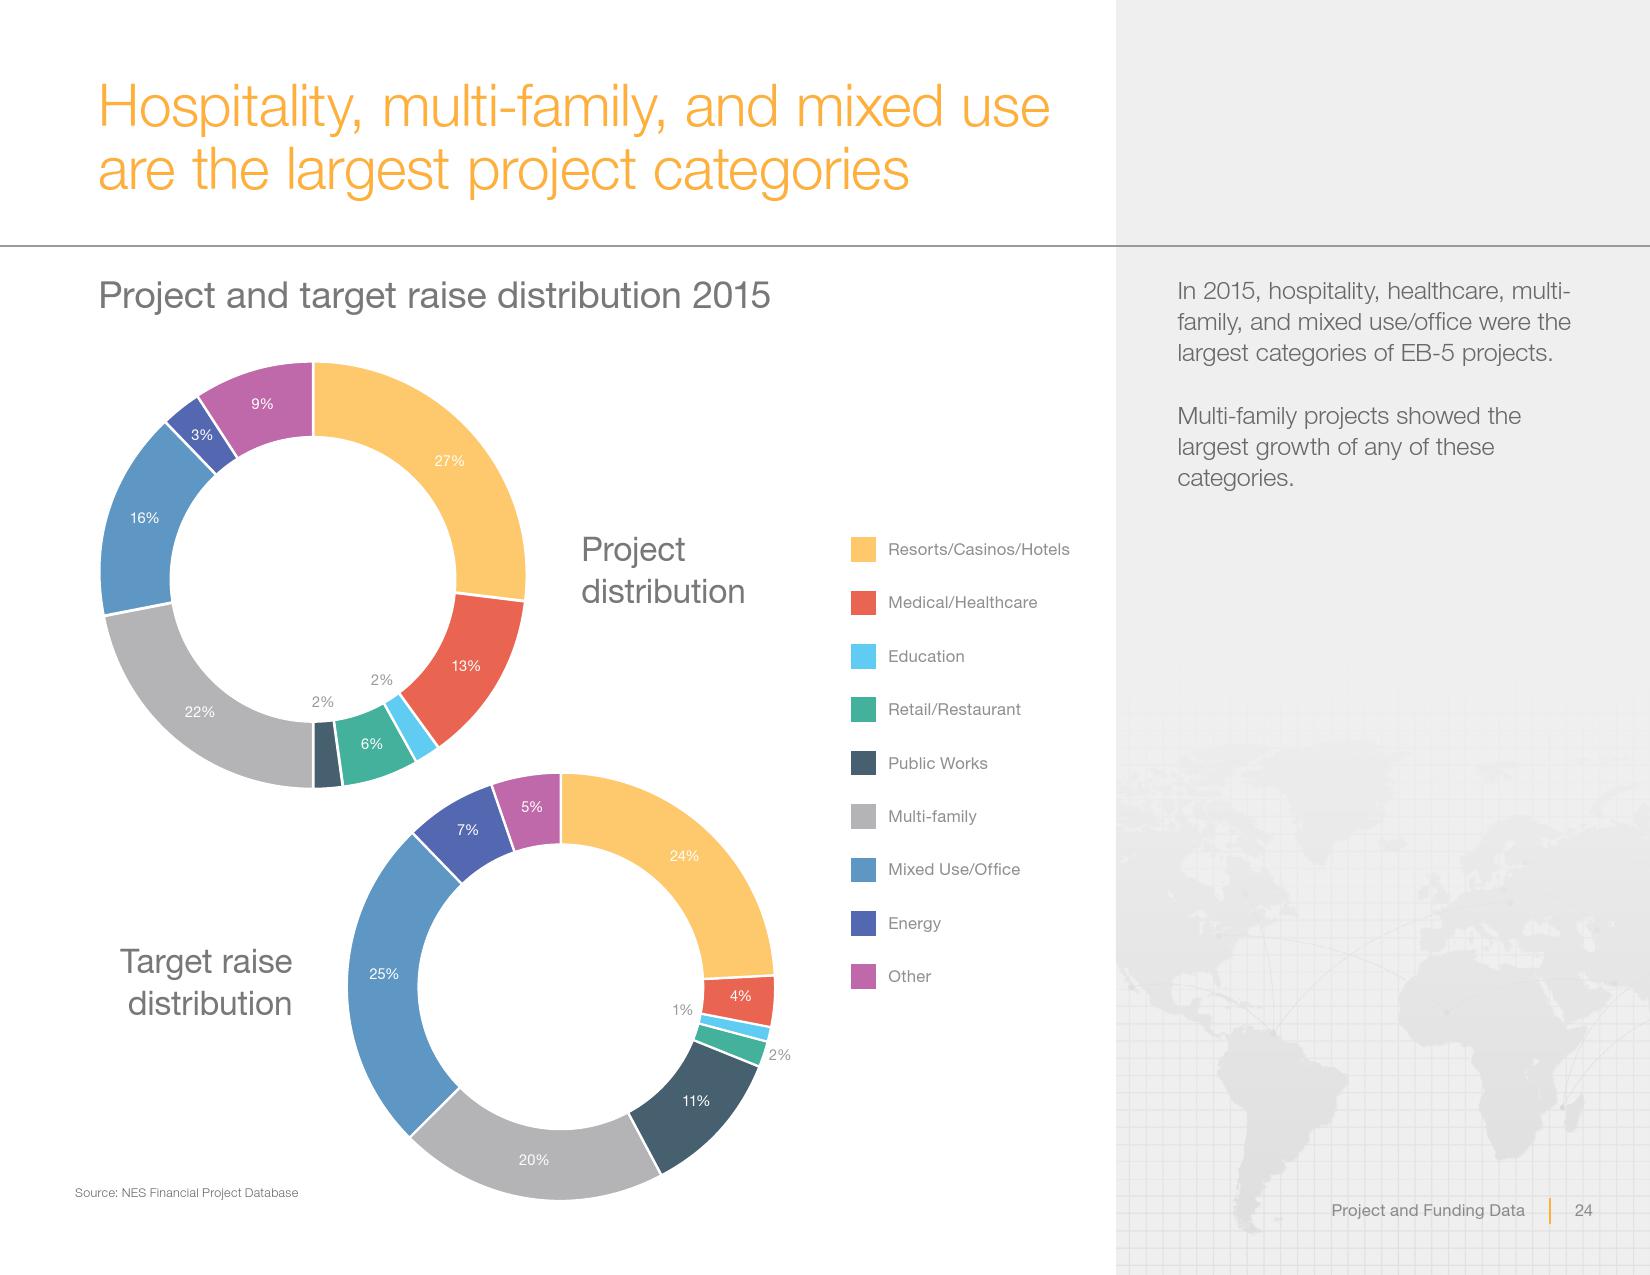Select the Multi-family gray legend swatch
Viewport: 1650px width, 1275px height.
(863, 816)
